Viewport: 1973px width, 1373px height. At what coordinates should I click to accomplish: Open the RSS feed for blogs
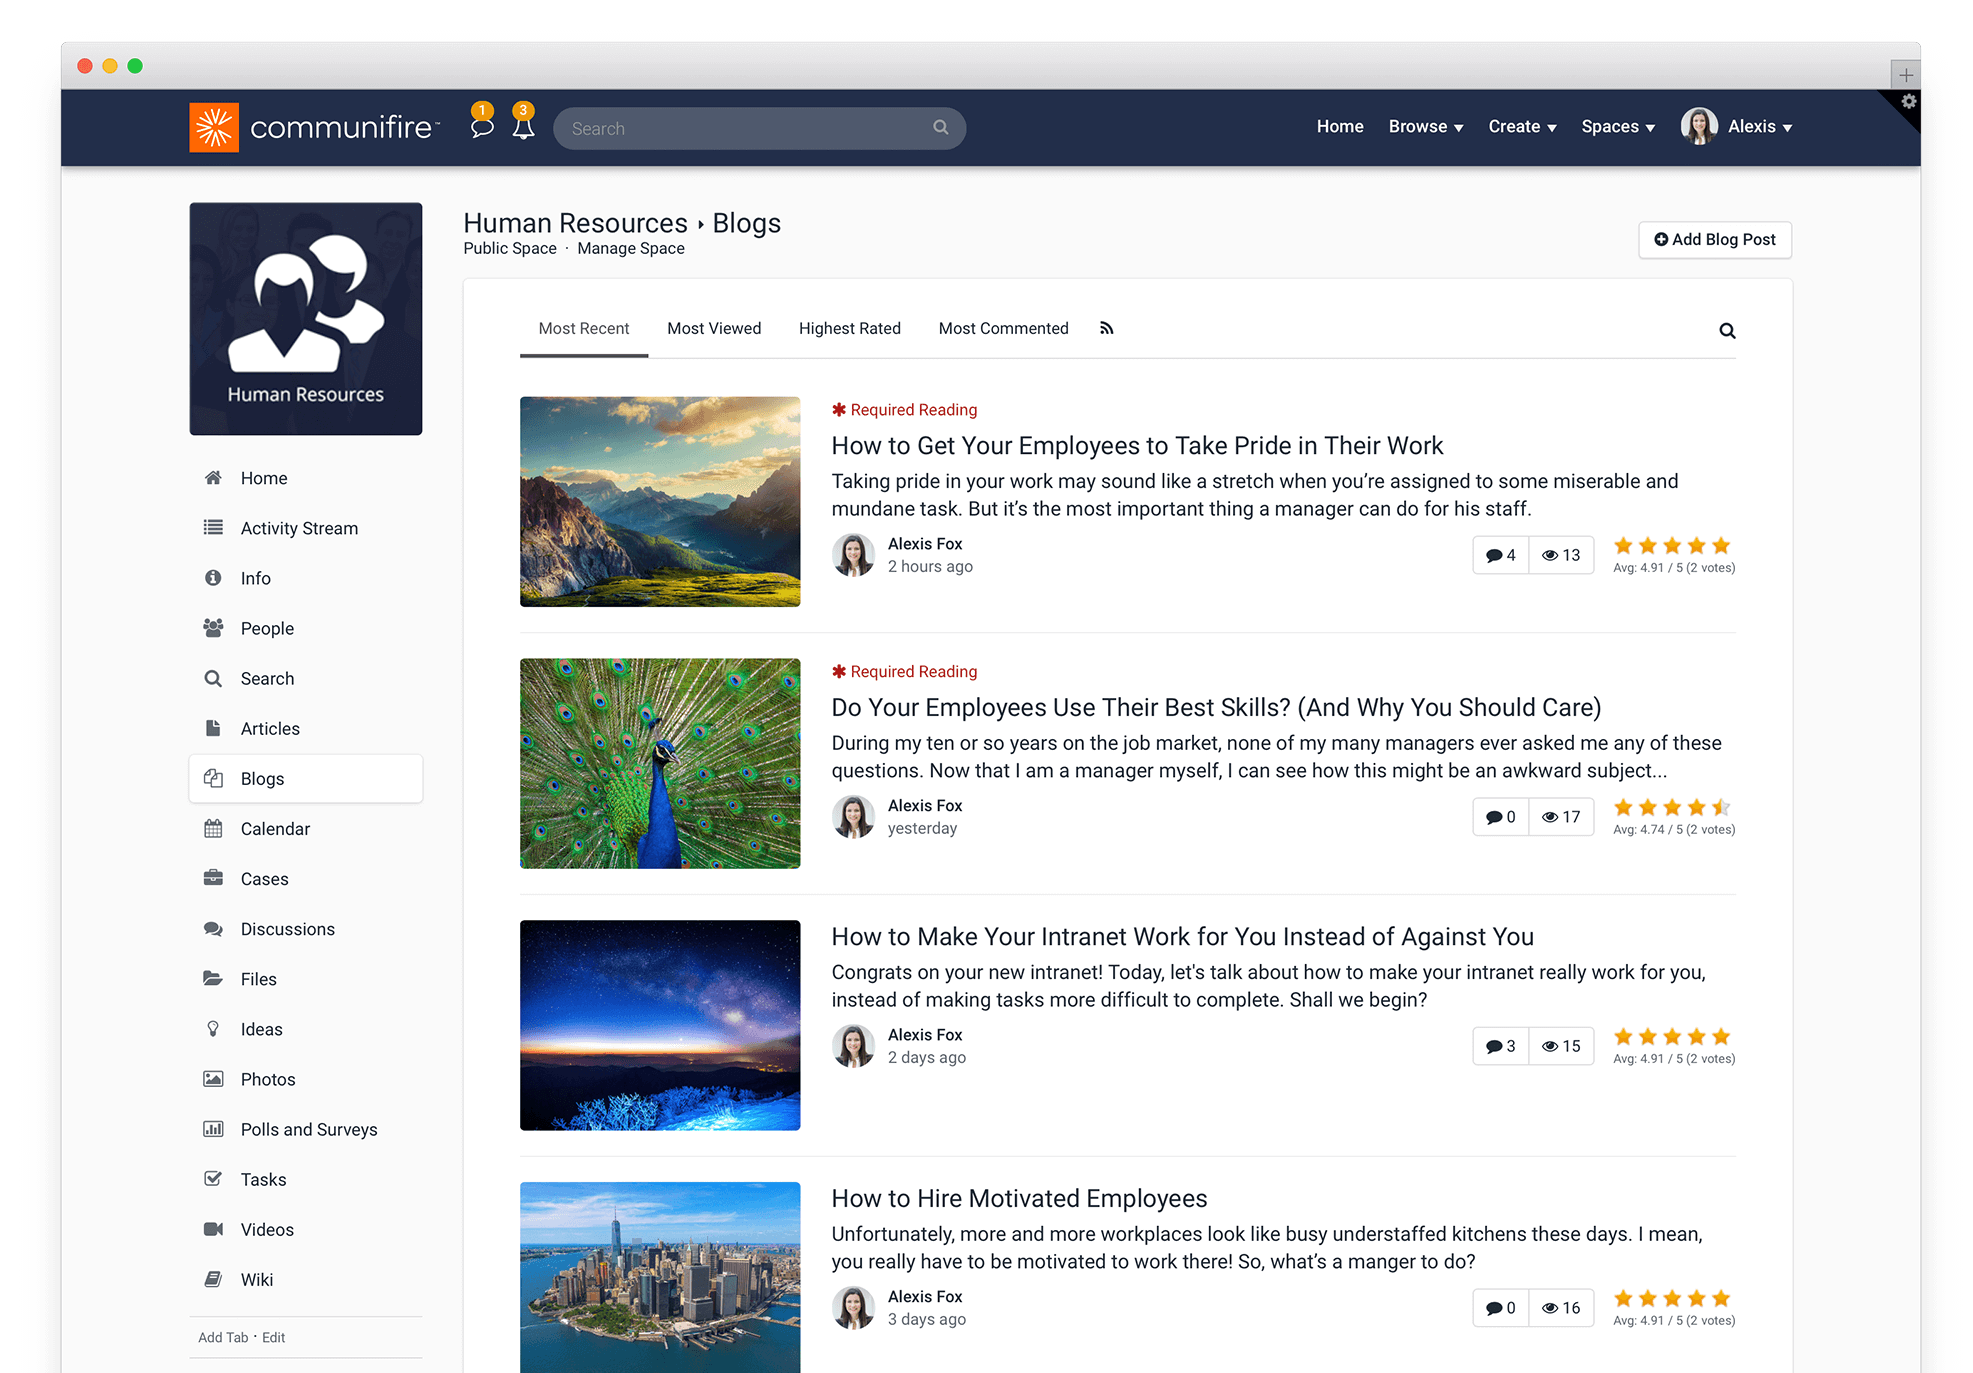tap(1106, 328)
